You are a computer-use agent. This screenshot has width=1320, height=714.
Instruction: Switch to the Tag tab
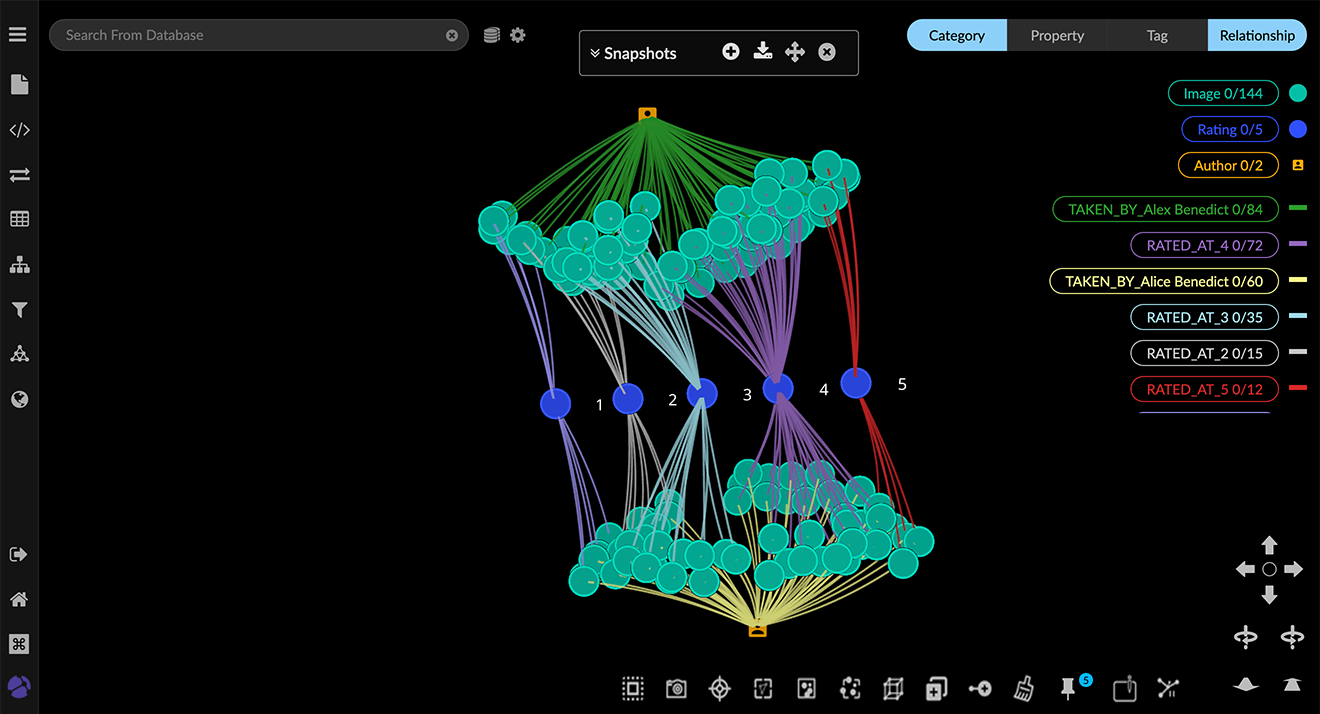pos(1157,35)
